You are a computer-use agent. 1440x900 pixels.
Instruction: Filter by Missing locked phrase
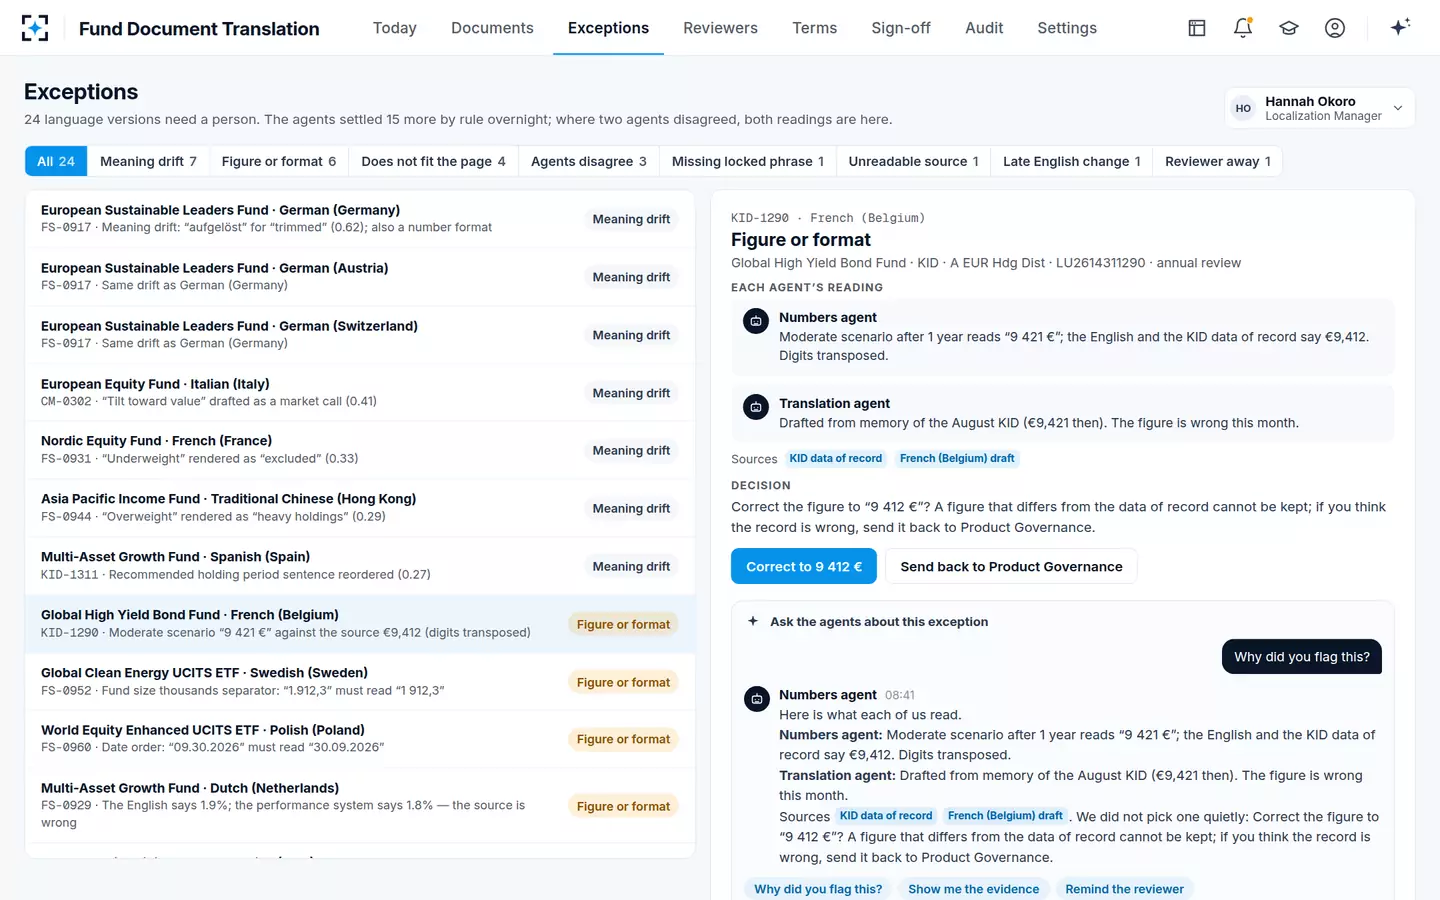[748, 161]
